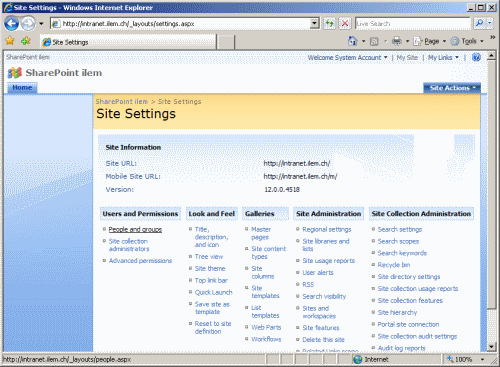The height and width of the screenshot is (367, 500).
Task: Open the Regional settings link
Action: click(x=327, y=229)
